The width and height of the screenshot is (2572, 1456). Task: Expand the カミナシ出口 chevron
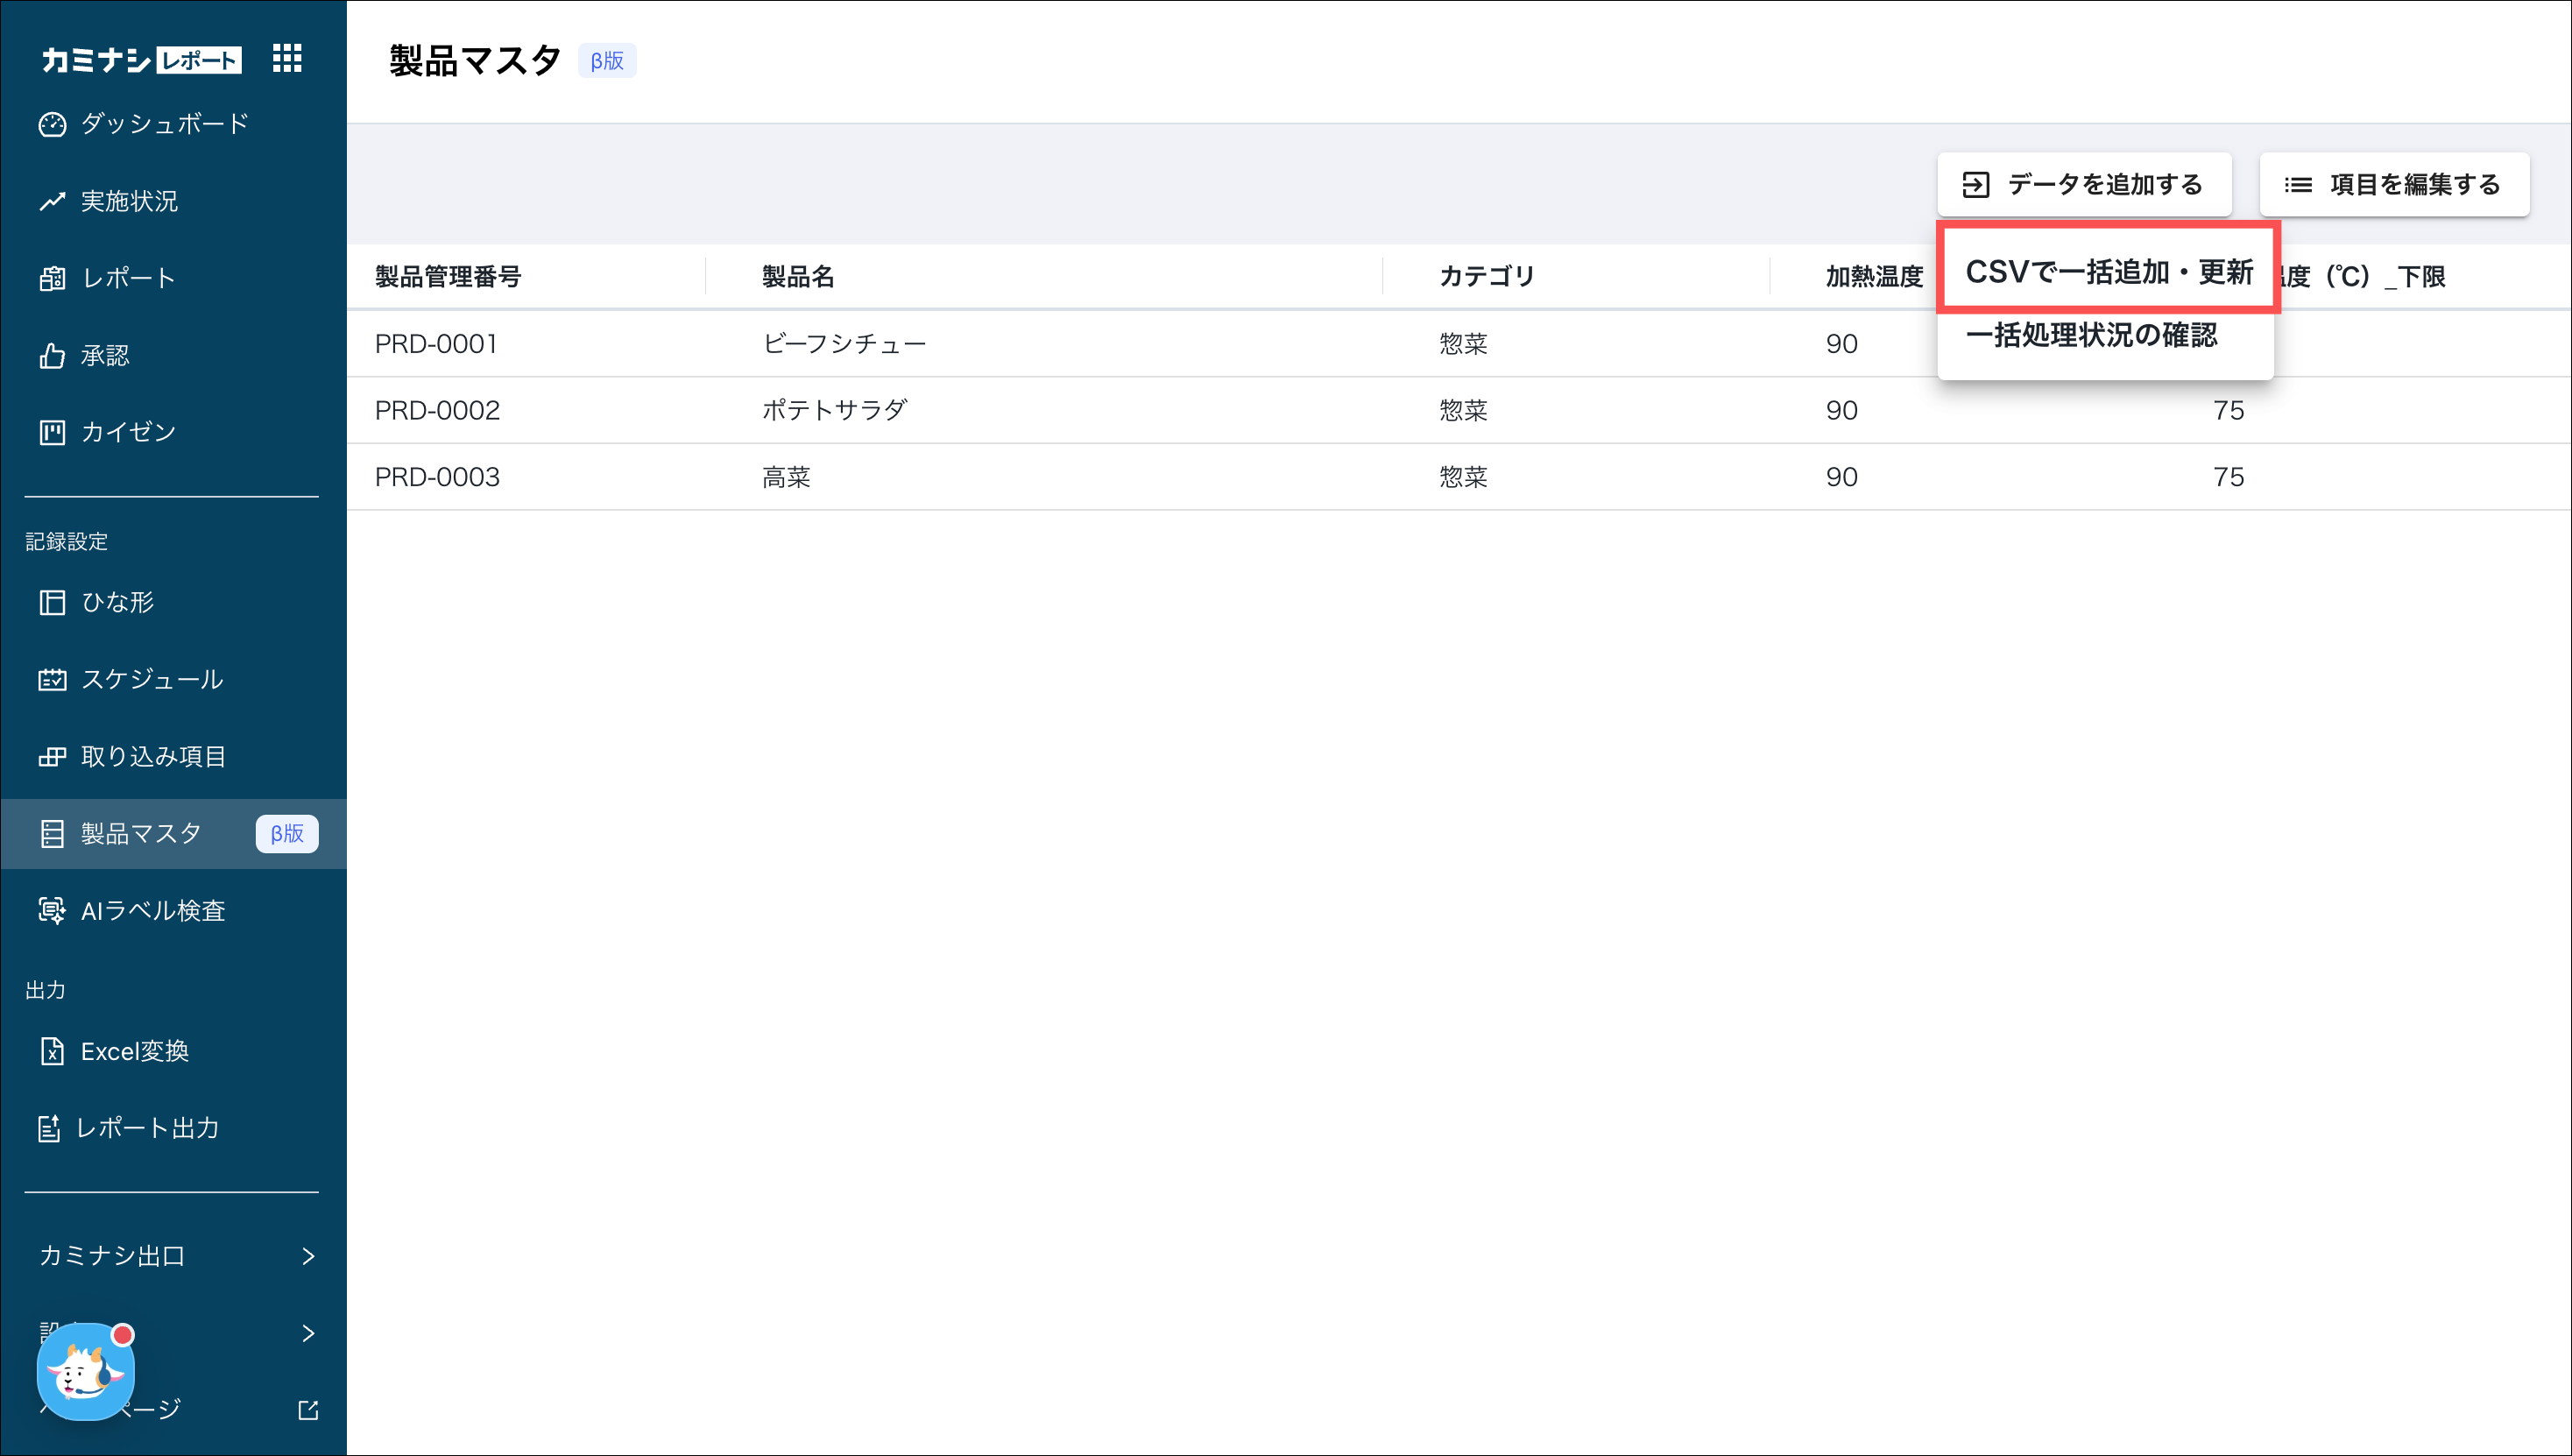(308, 1256)
